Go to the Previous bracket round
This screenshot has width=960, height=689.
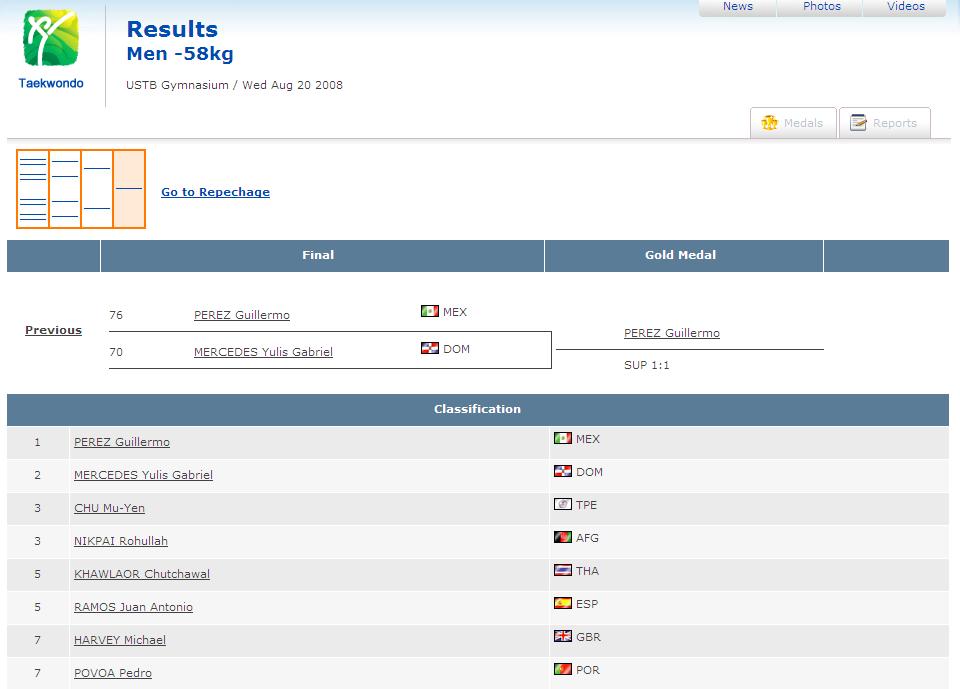click(53, 330)
